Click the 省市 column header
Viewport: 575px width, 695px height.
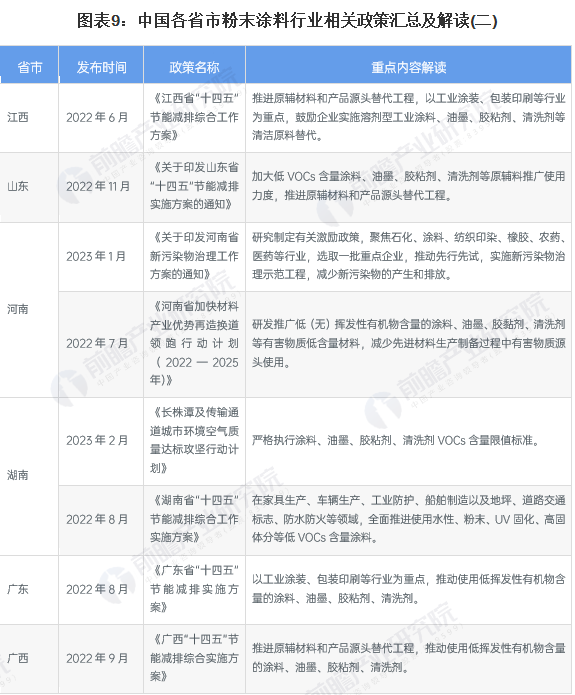click(x=29, y=67)
